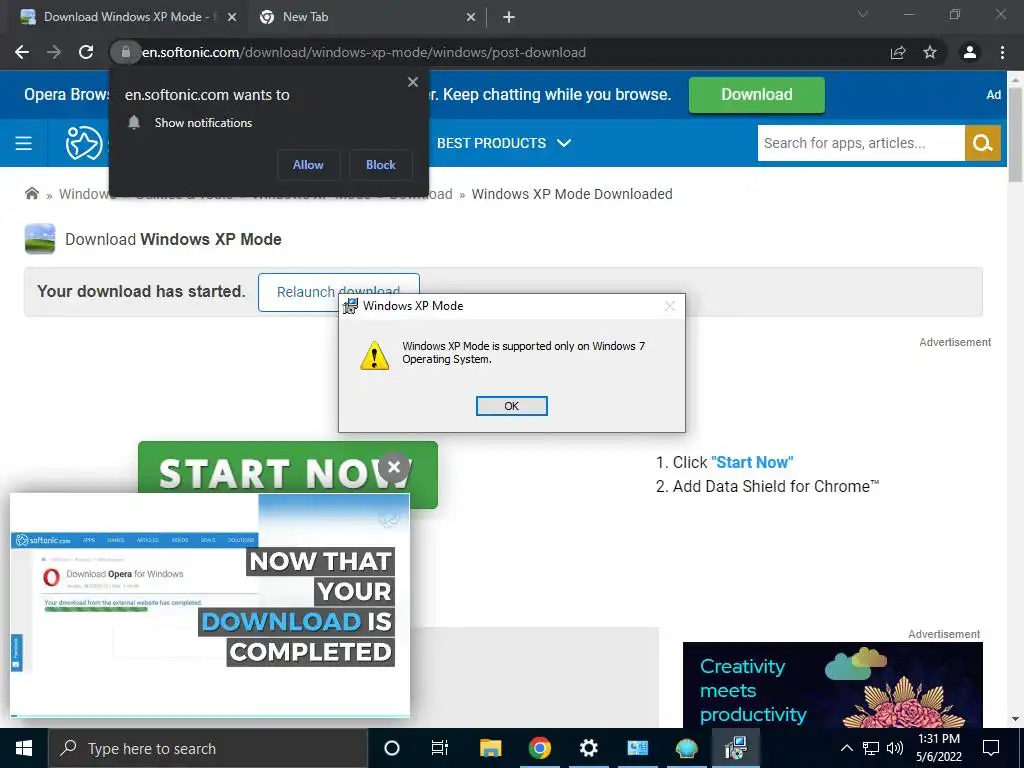Click the Windows XP Mode Downloaded breadcrumb
This screenshot has height=768, width=1024.
[571, 194]
